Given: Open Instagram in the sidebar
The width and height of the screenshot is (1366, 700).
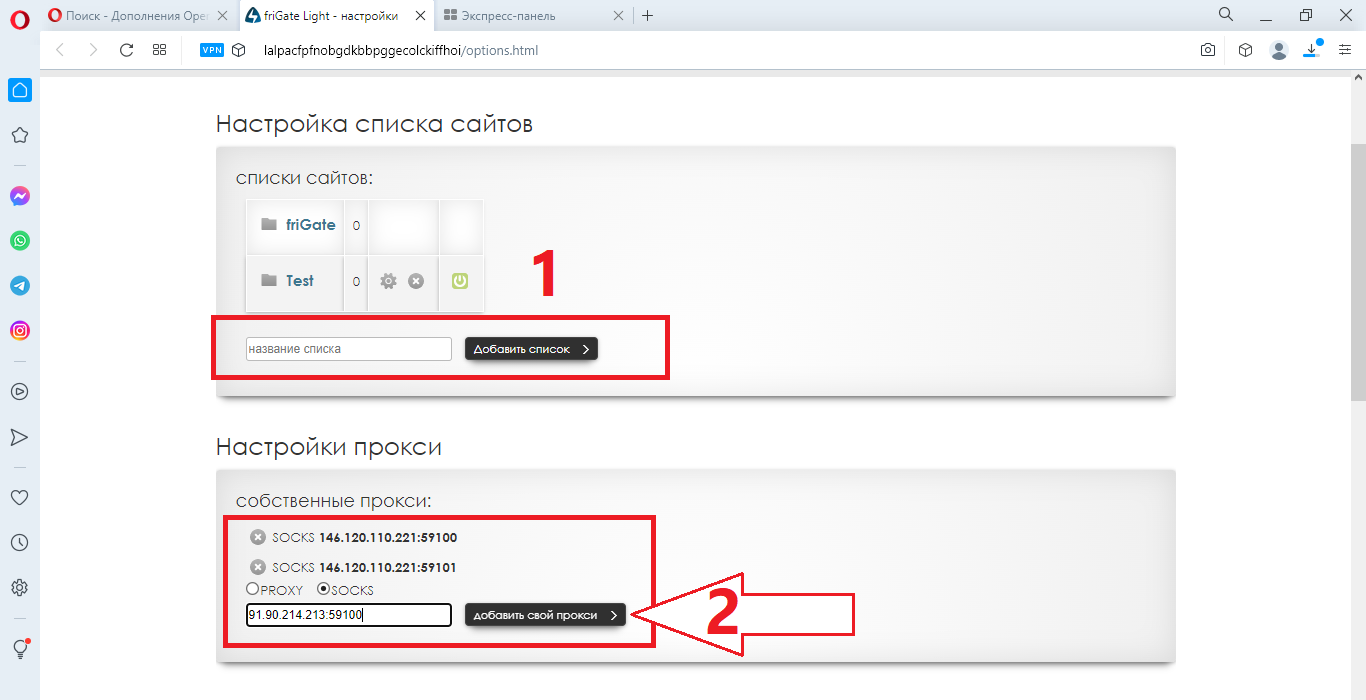Looking at the screenshot, I should [20, 330].
